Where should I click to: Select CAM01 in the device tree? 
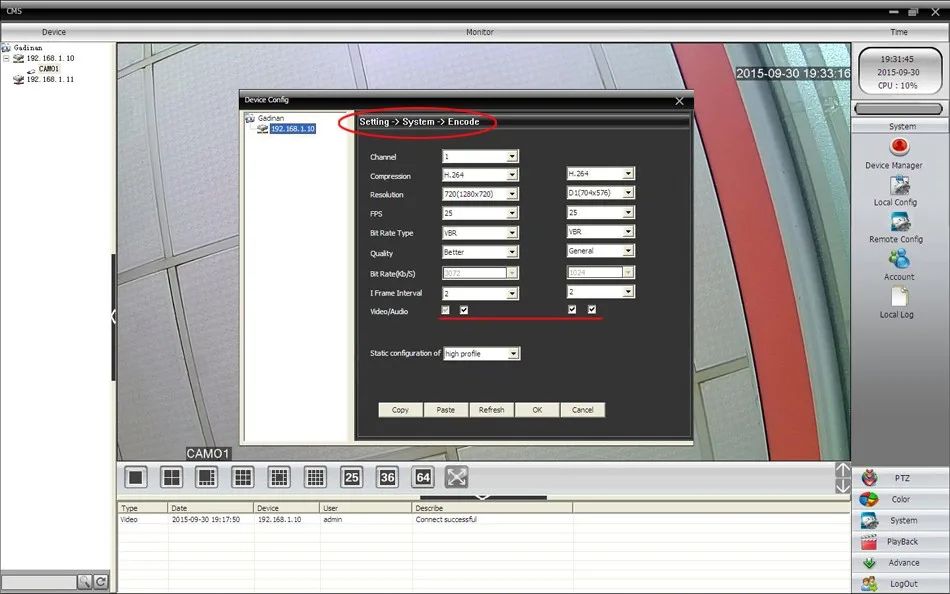(x=48, y=69)
